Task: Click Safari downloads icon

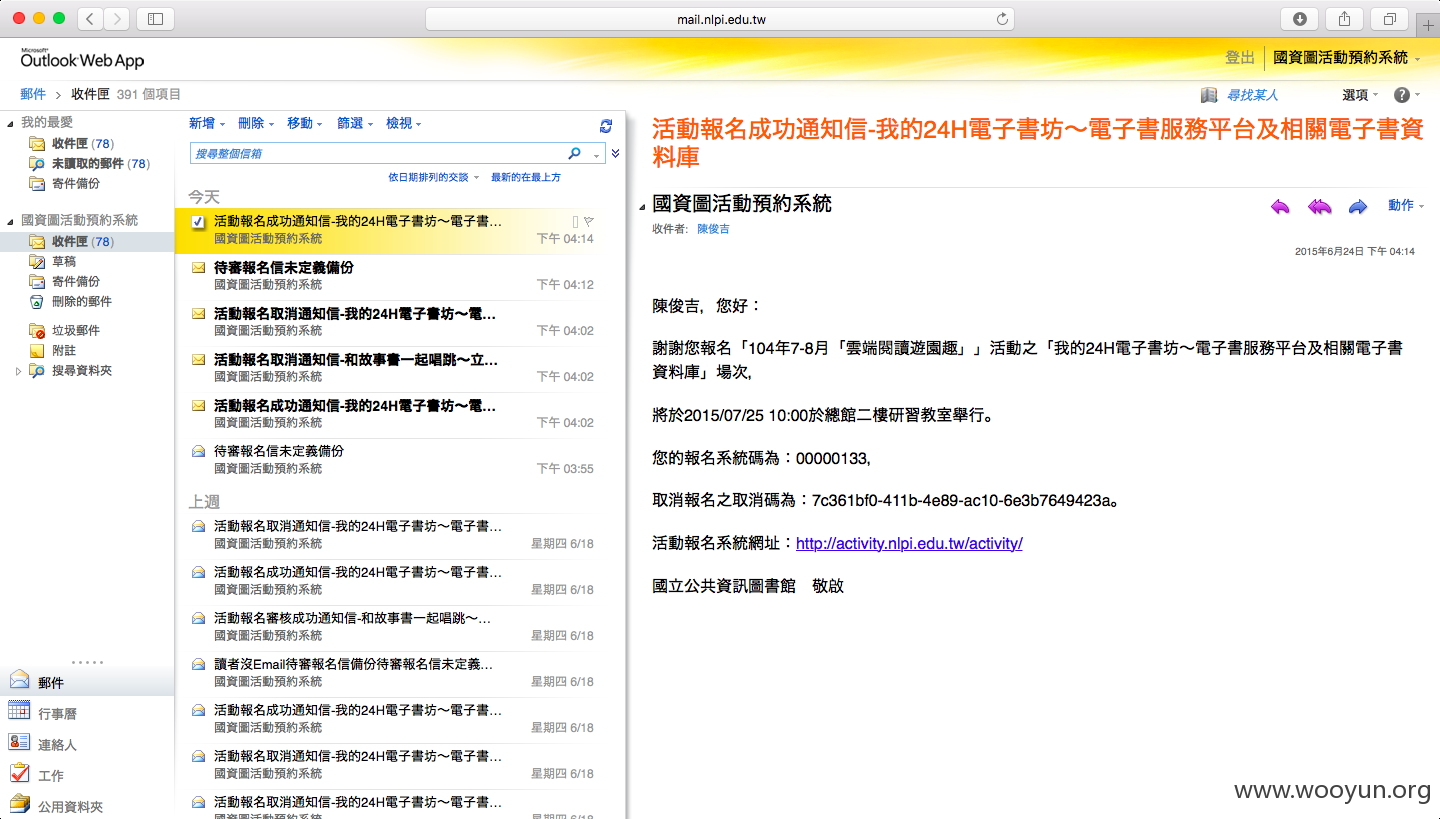Action: point(1300,19)
